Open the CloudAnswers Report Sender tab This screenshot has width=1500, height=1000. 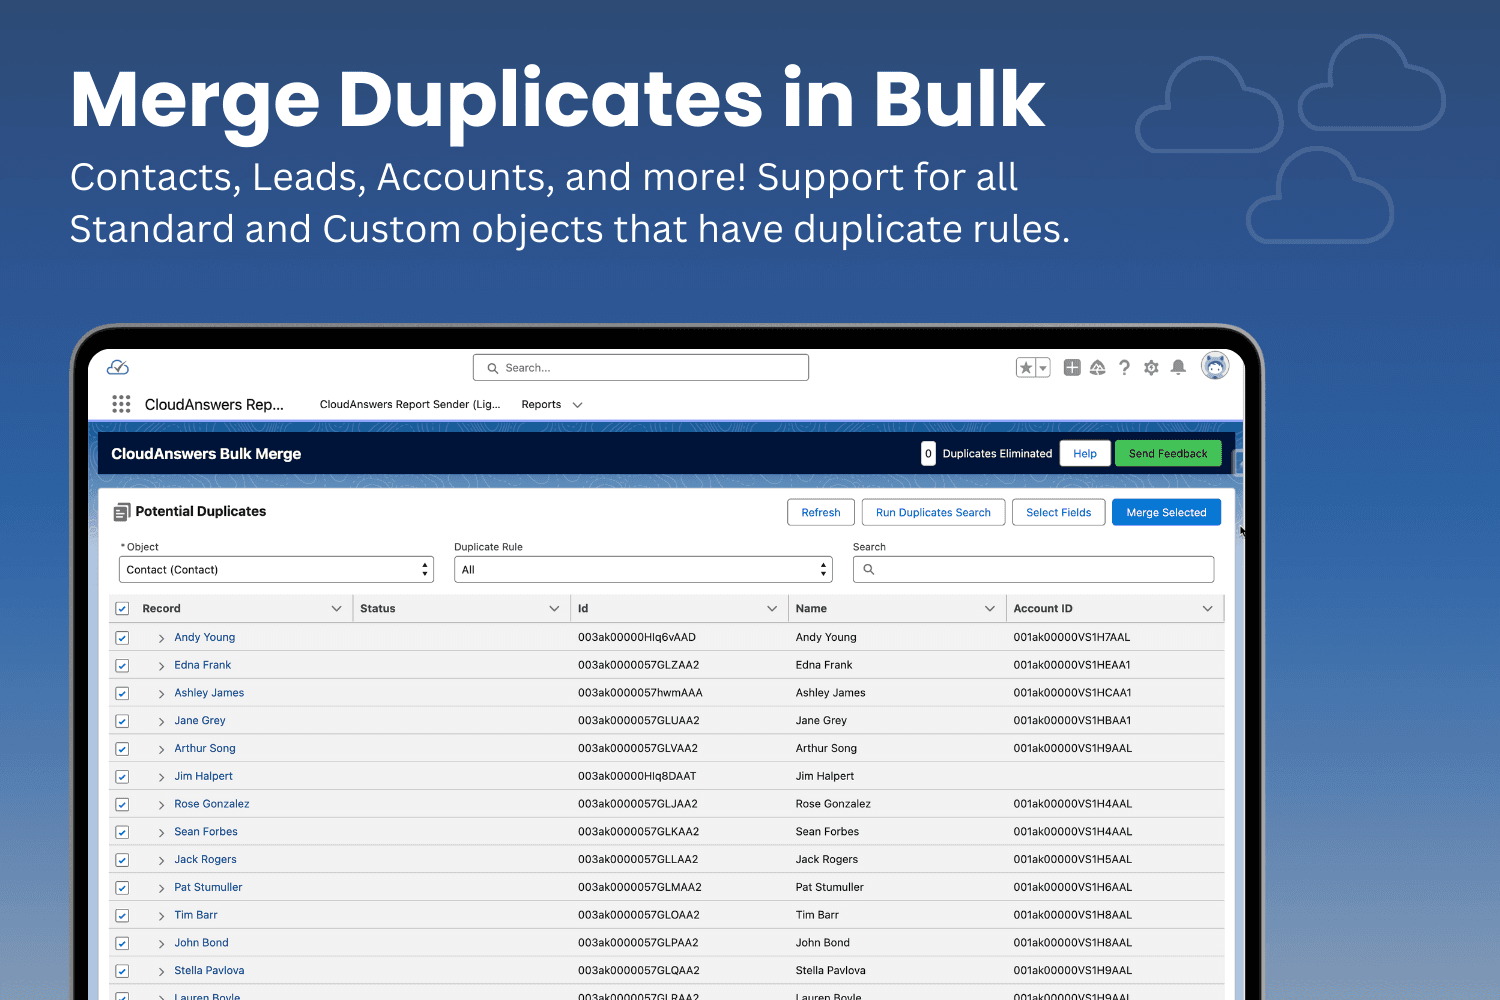(x=410, y=405)
